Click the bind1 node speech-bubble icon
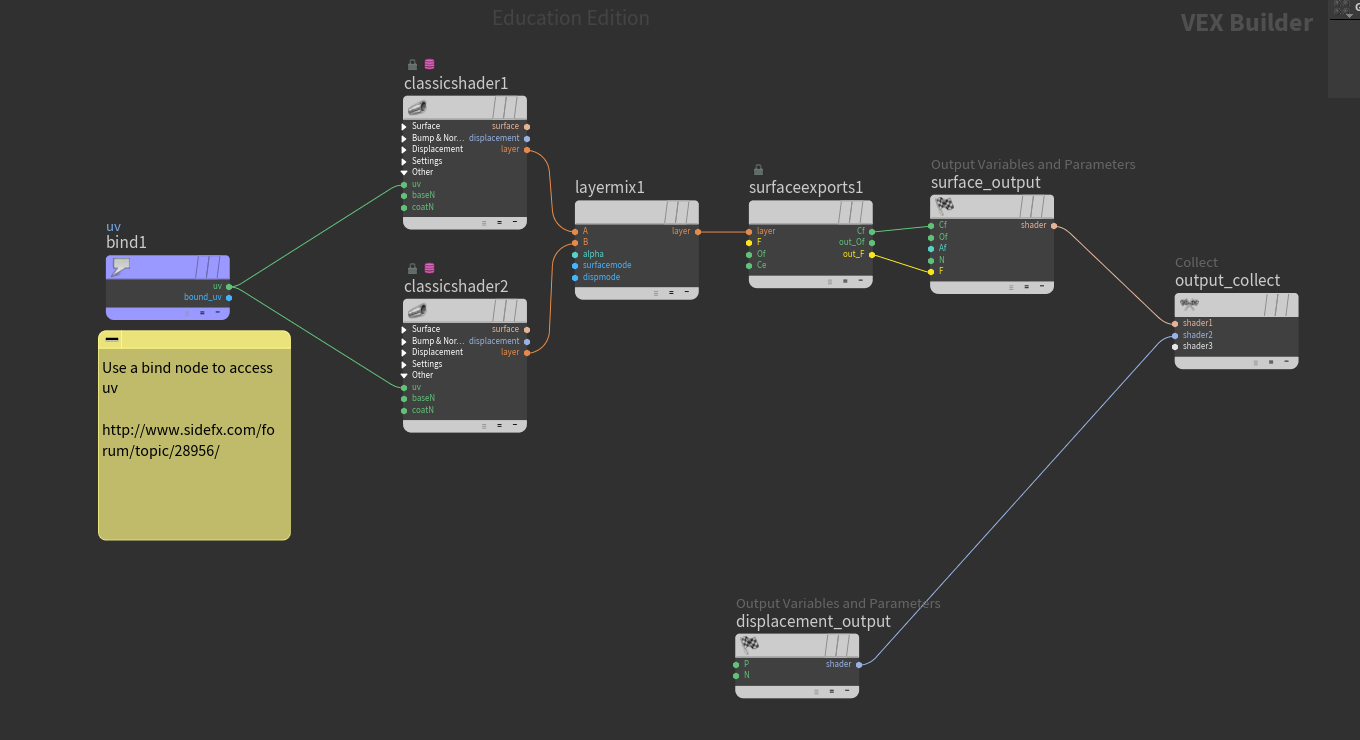 121,267
